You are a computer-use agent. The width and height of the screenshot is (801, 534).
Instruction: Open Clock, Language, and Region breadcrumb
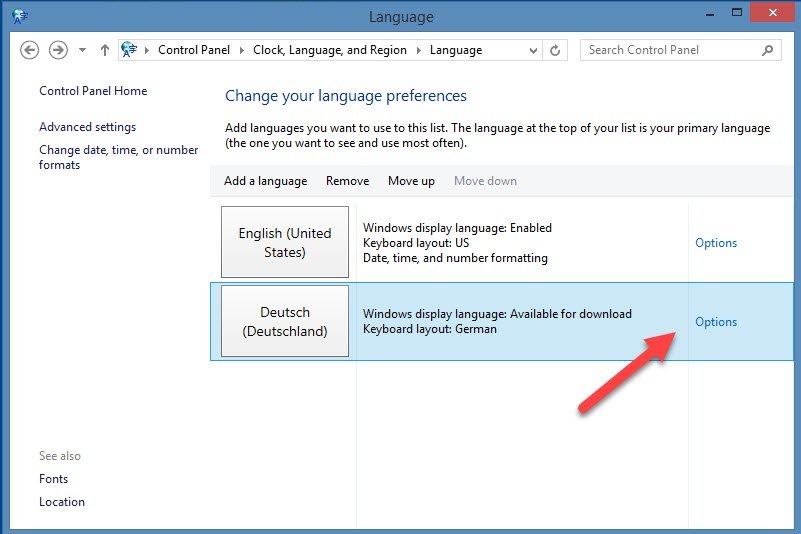pyautogui.click(x=330, y=50)
